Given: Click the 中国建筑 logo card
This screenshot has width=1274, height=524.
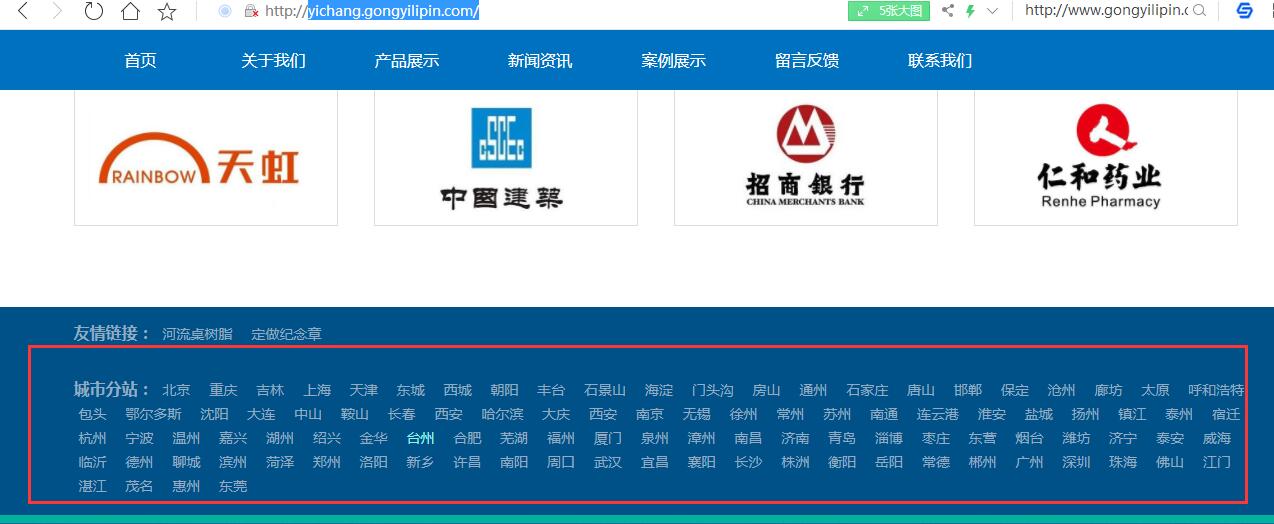Looking at the screenshot, I should click(506, 158).
